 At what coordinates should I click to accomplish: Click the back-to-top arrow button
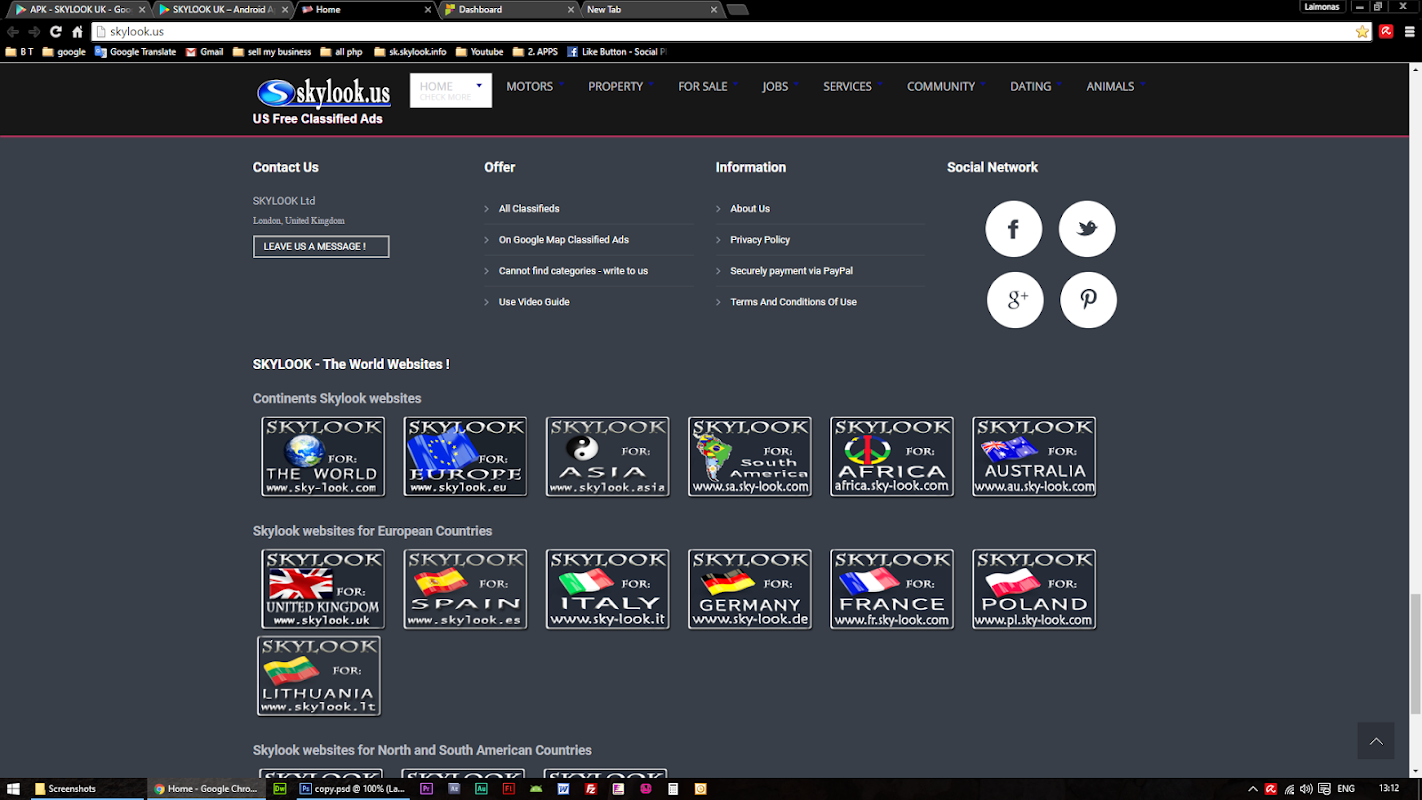1375,741
